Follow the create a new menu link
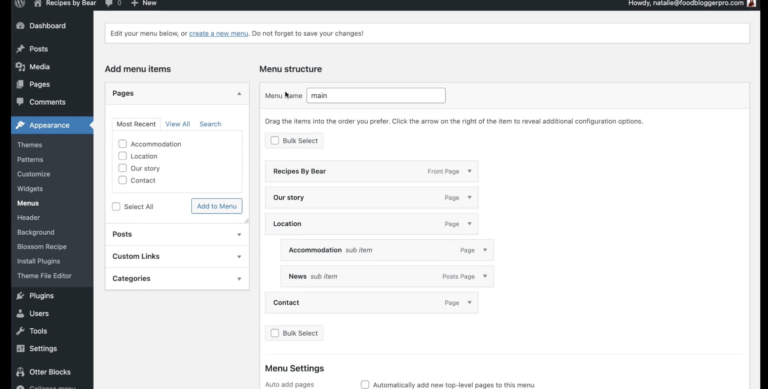 (218, 33)
